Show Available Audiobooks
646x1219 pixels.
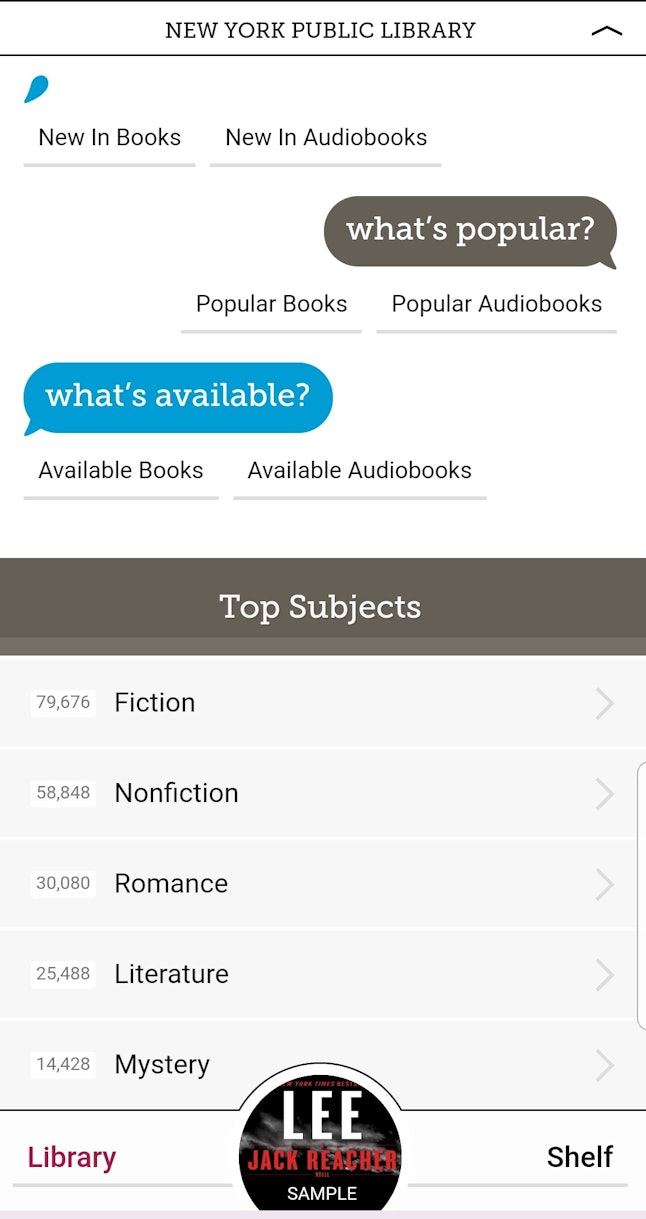tap(359, 470)
